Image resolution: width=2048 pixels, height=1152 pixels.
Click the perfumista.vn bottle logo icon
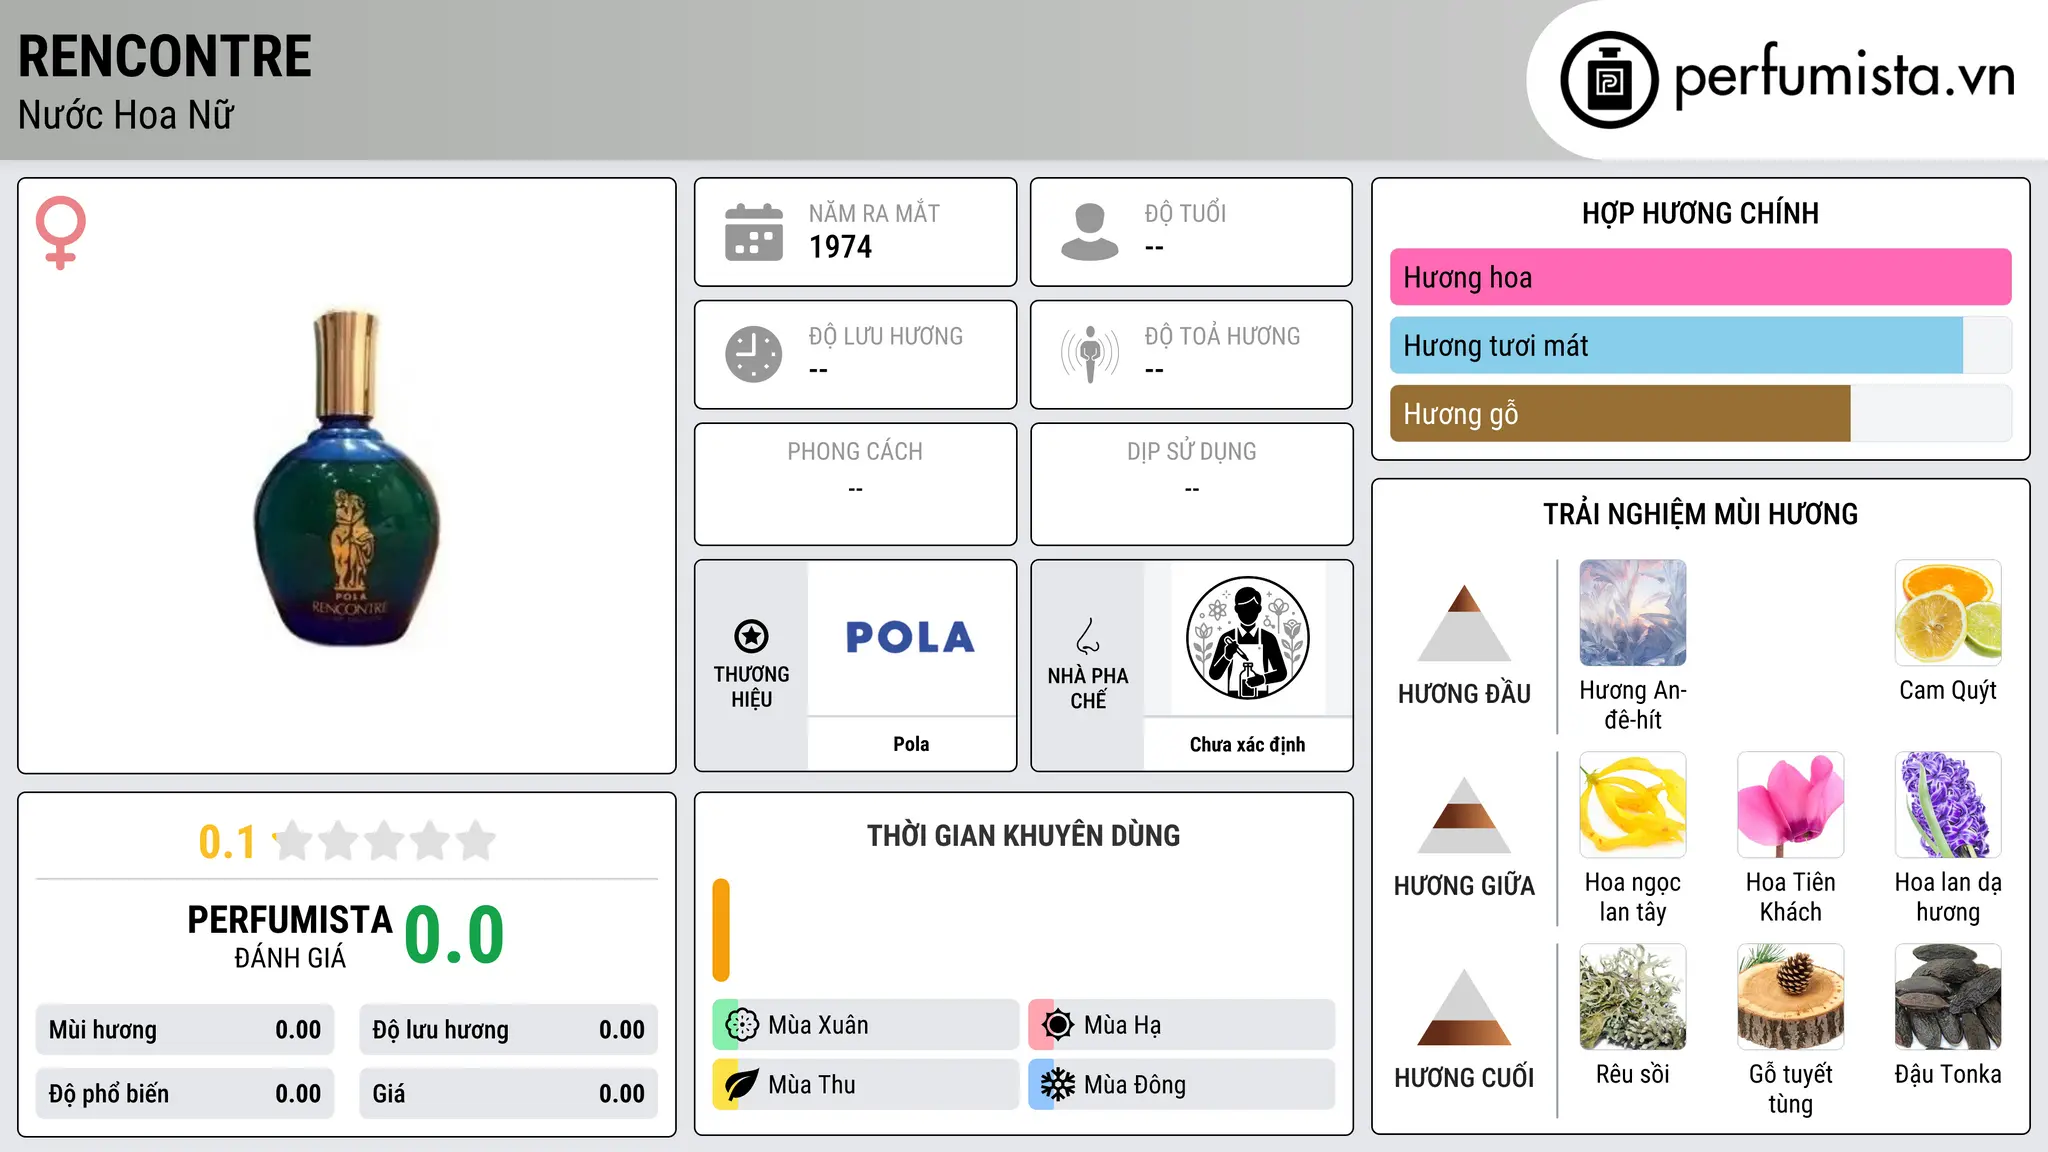point(1609,80)
